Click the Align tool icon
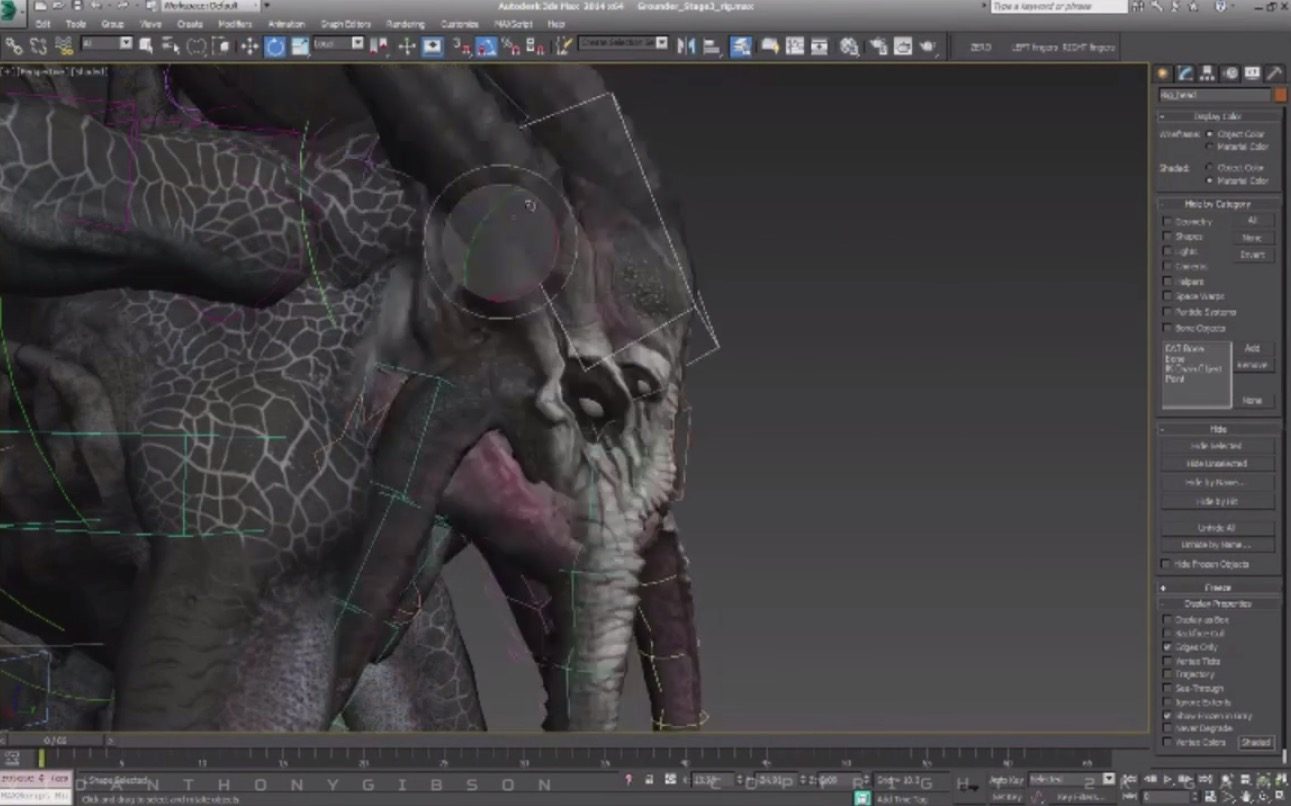Screen dimensions: 1291x806 [x=712, y=46]
